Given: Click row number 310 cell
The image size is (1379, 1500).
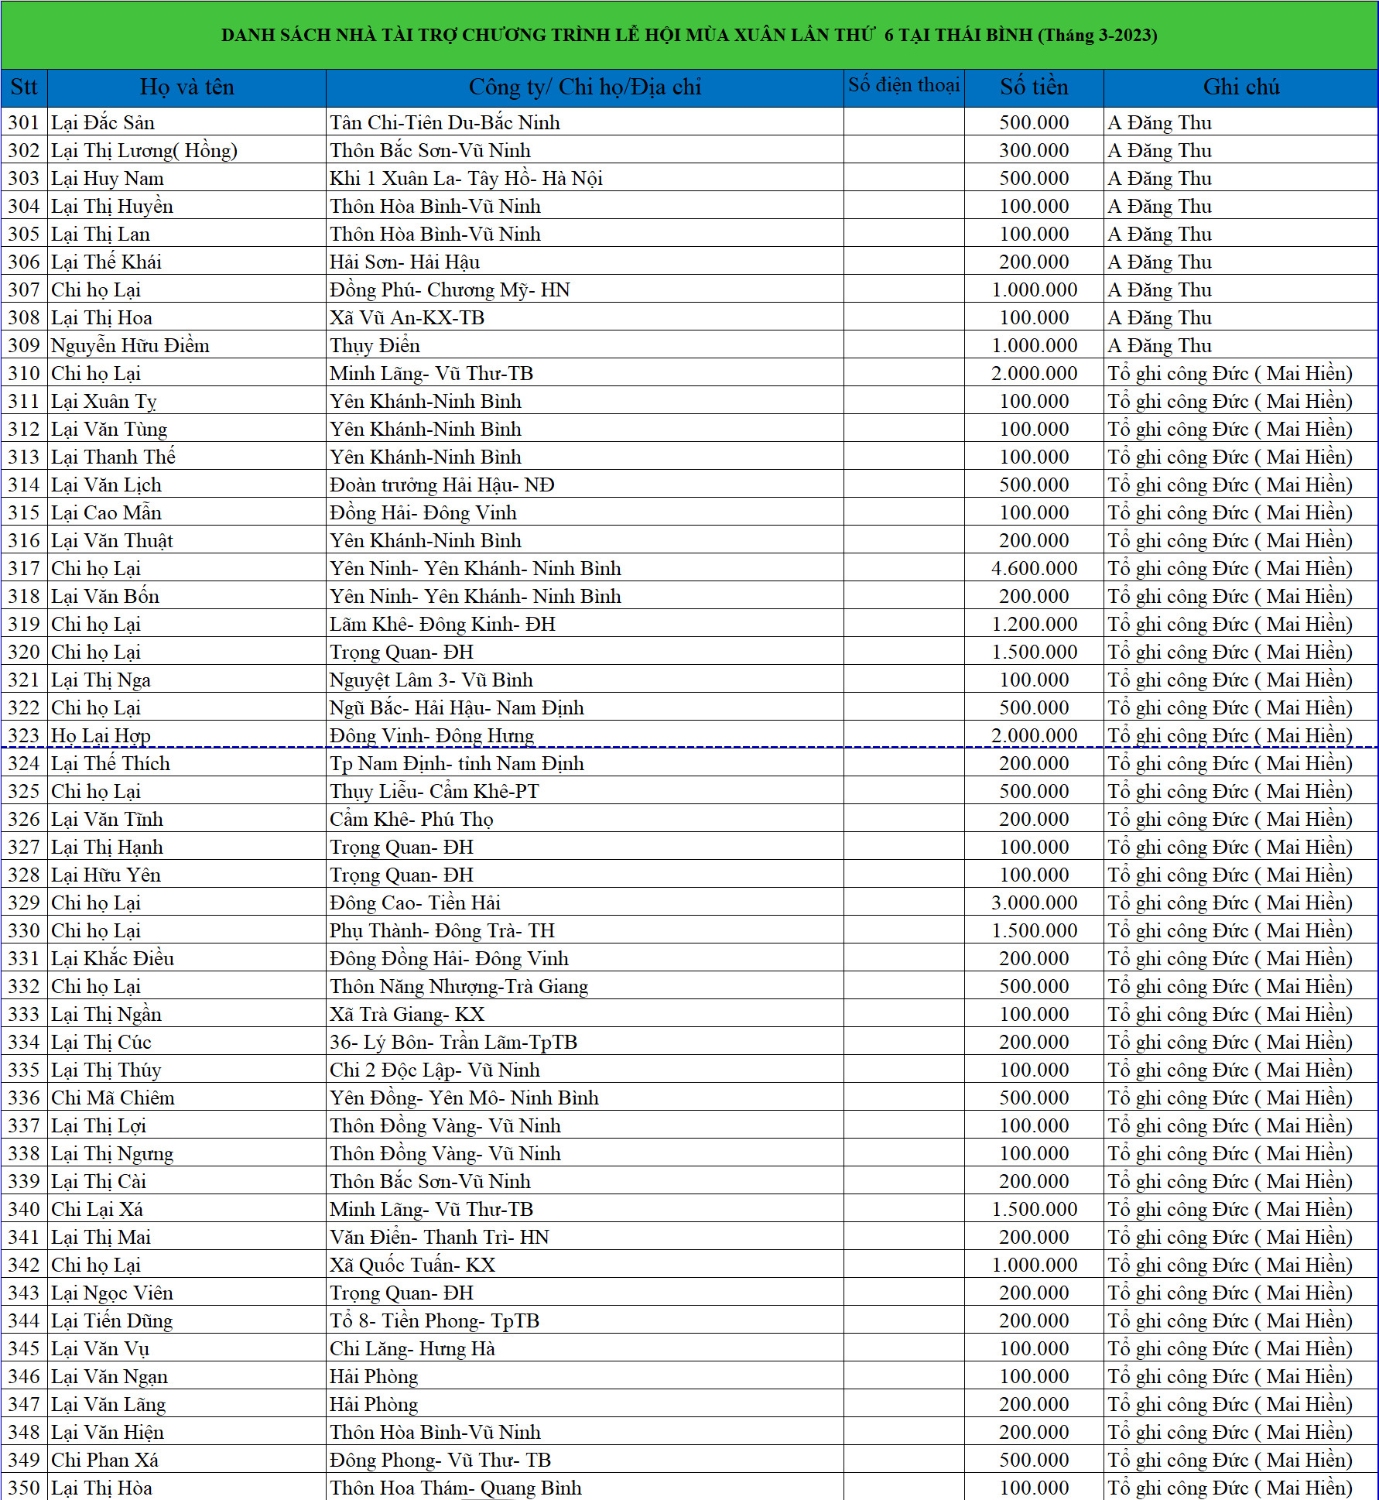Looking at the screenshot, I should [x=24, y=374].
